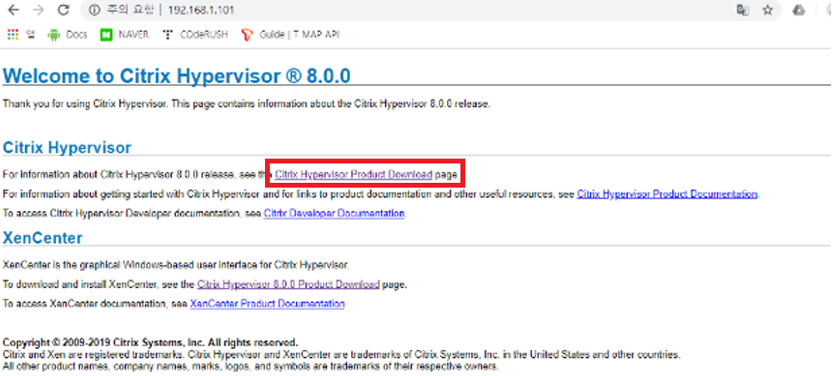Click the cloud extension icon

[x=799, y=10]
